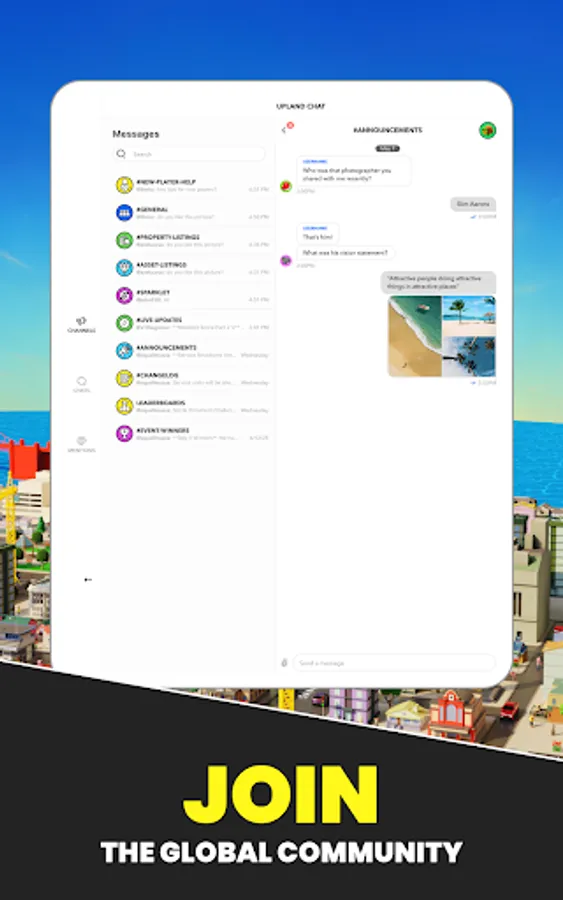563x900 pixels.
Task: Go back using the chat back arrow
Action: point(284,130)
